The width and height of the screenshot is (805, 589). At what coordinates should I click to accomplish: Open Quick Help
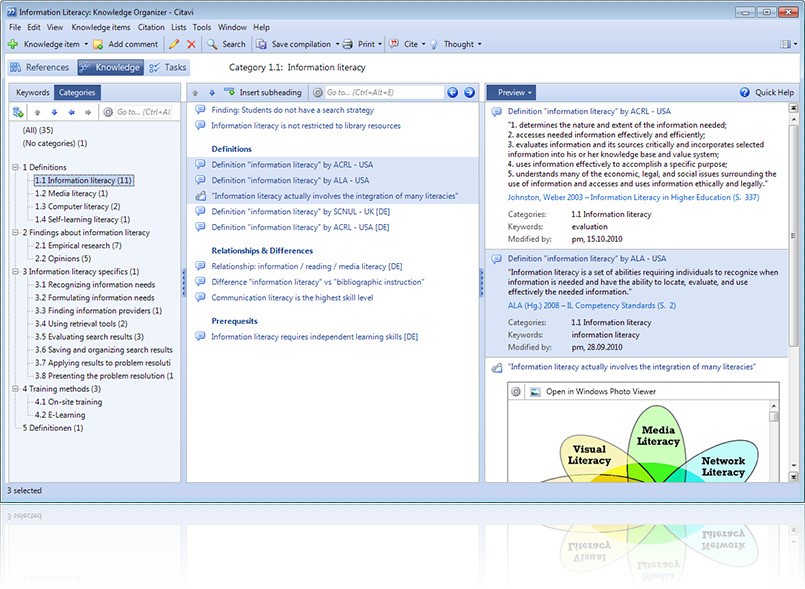767,92
